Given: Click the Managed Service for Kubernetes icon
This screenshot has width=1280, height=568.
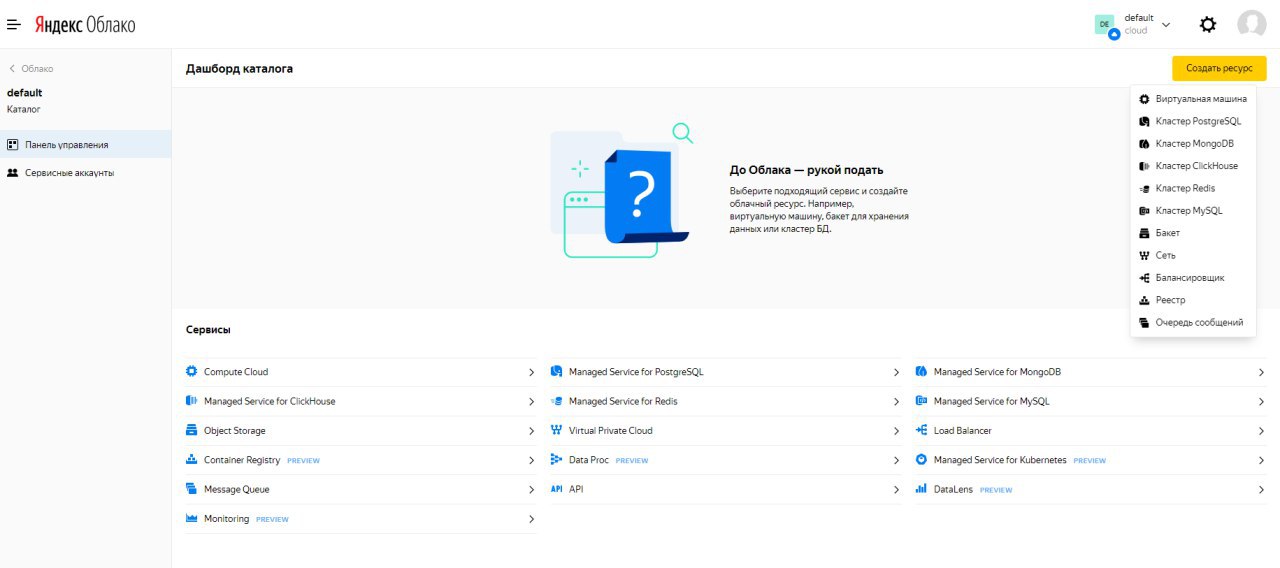Looking at the screenshot, I should pyautogui.click(x=922, y=460).
